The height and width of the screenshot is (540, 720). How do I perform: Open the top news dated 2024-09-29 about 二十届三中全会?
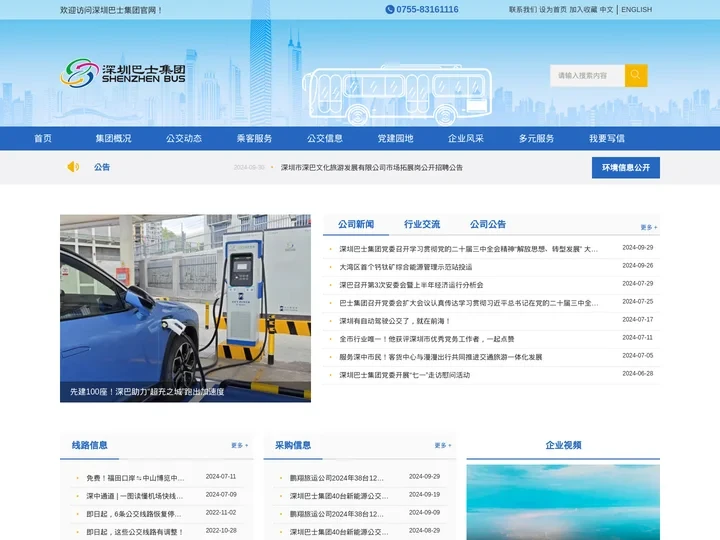468,249
